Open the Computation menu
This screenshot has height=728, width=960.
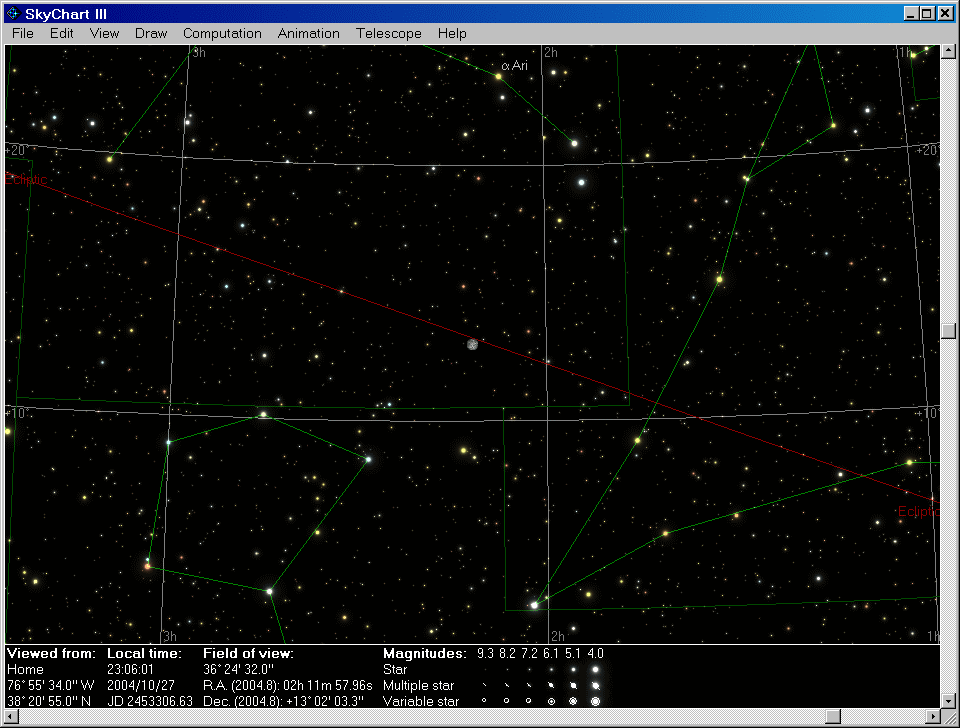(222, 33)
